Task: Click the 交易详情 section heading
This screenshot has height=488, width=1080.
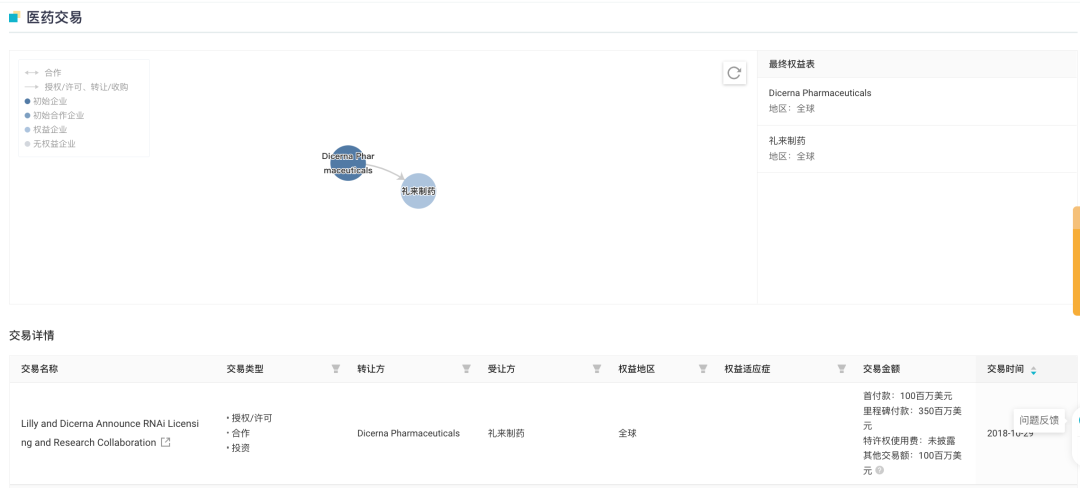Action: tap(32, 336)
